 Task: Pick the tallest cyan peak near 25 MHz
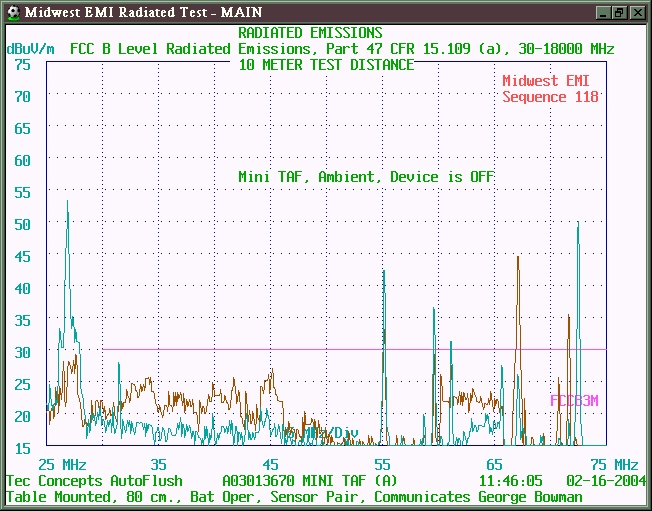(x=67, y=205)
